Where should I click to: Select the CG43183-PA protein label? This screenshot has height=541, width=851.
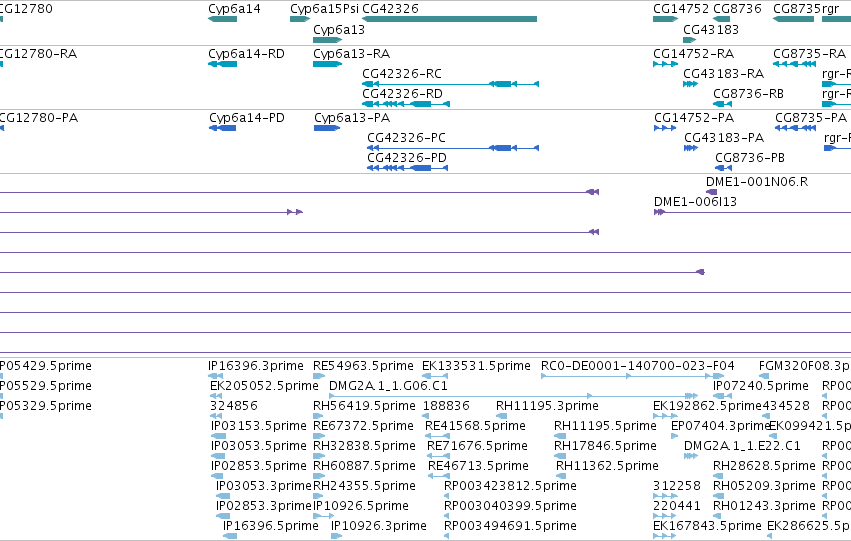pyautogui.click(x=724, y=138)
